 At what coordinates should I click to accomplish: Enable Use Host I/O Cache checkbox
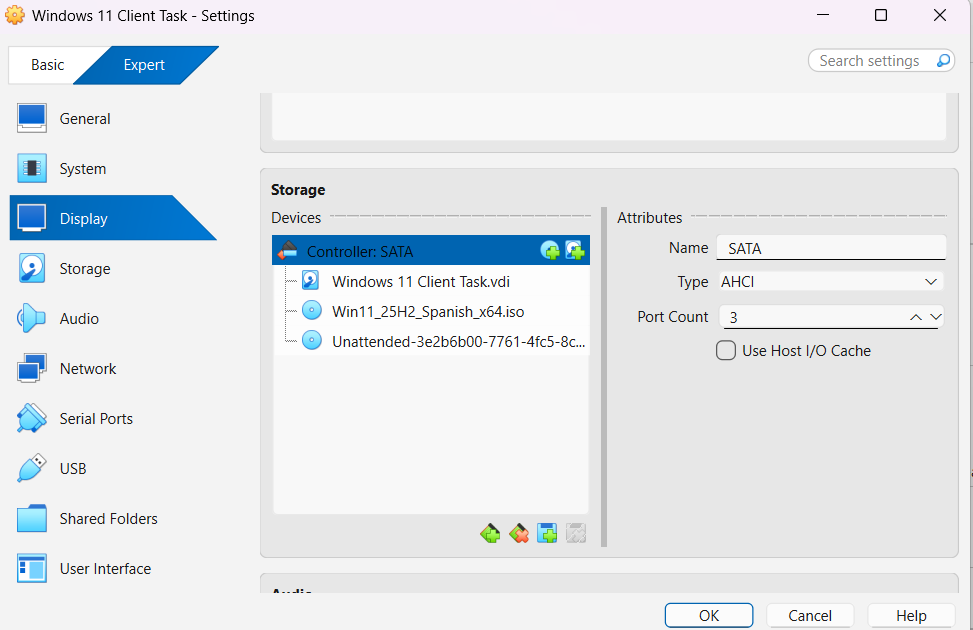pyautogui.click(x=726, y=351)
